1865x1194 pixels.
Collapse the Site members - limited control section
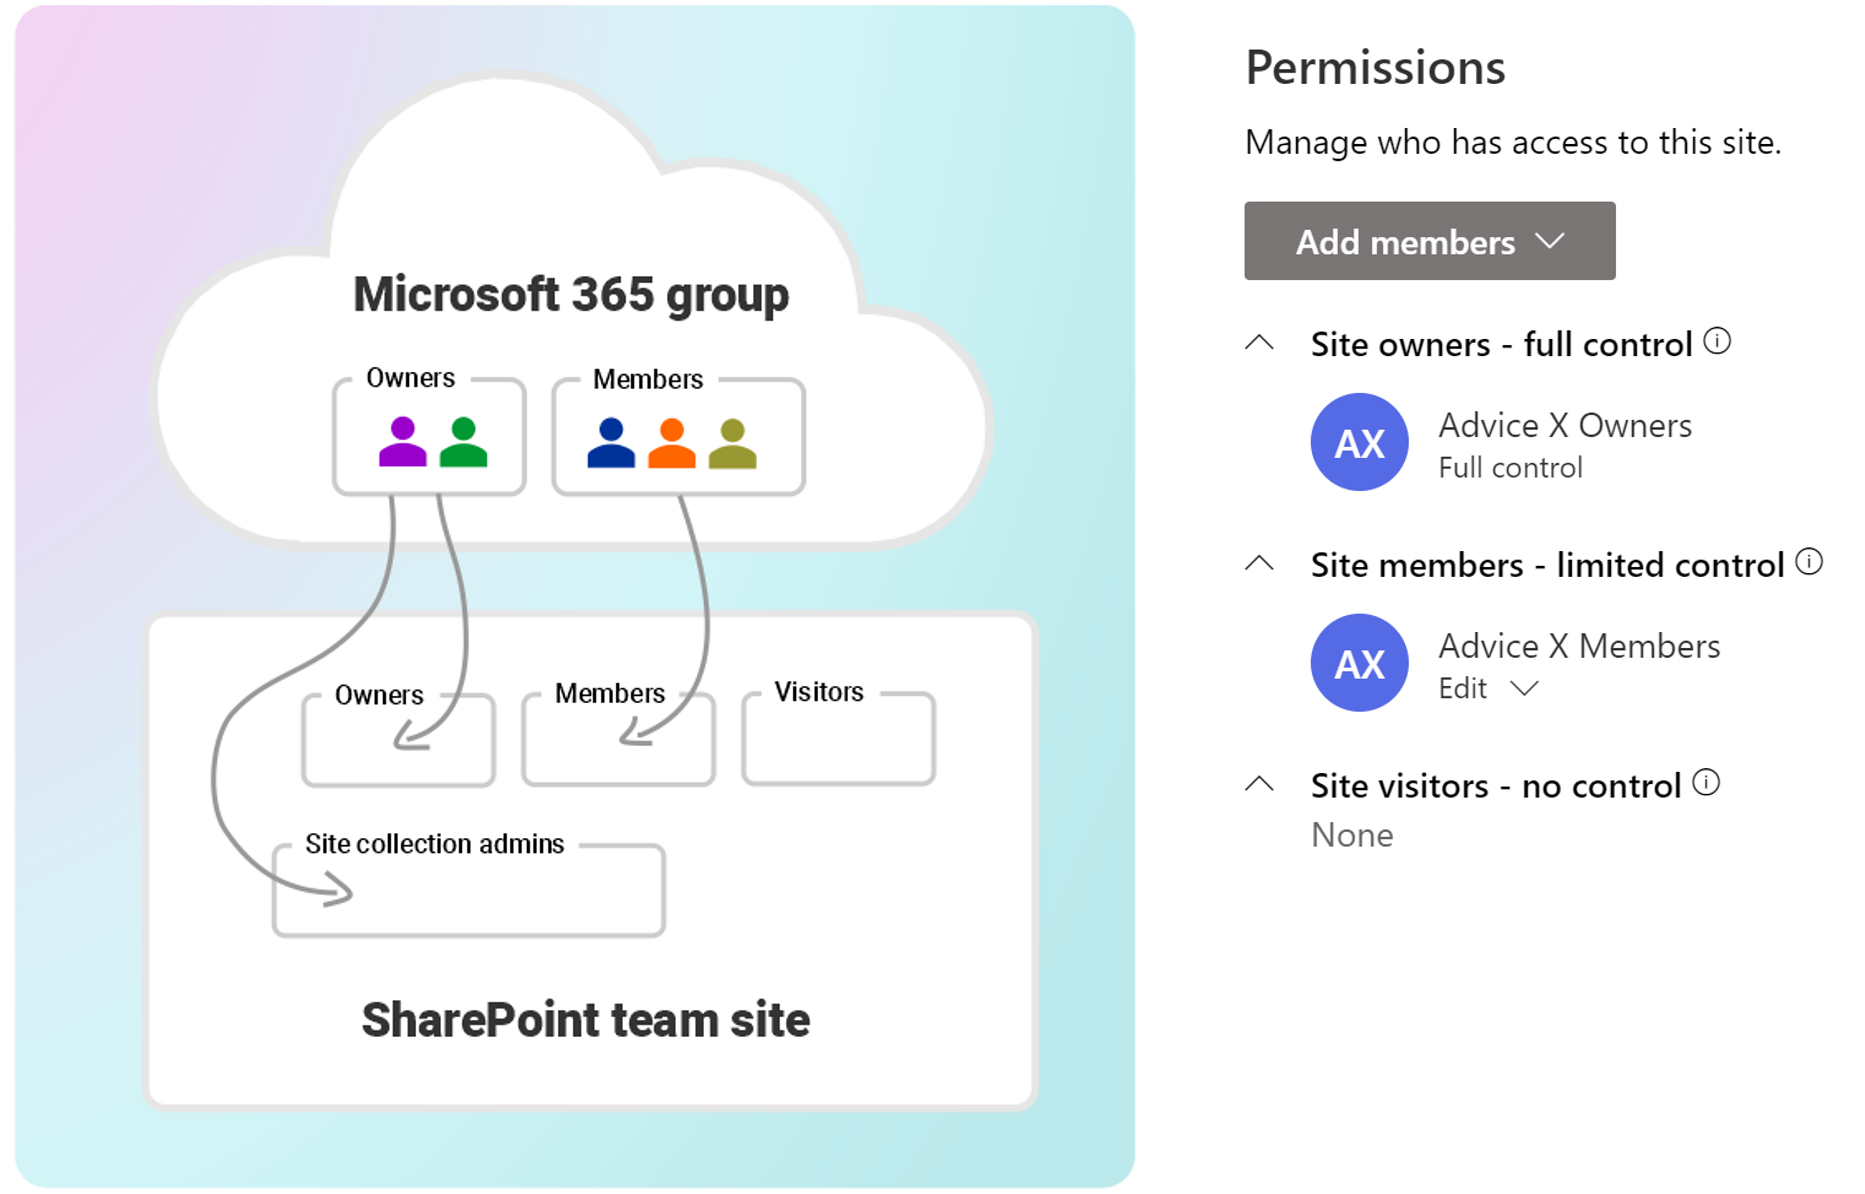(1259, 564)
